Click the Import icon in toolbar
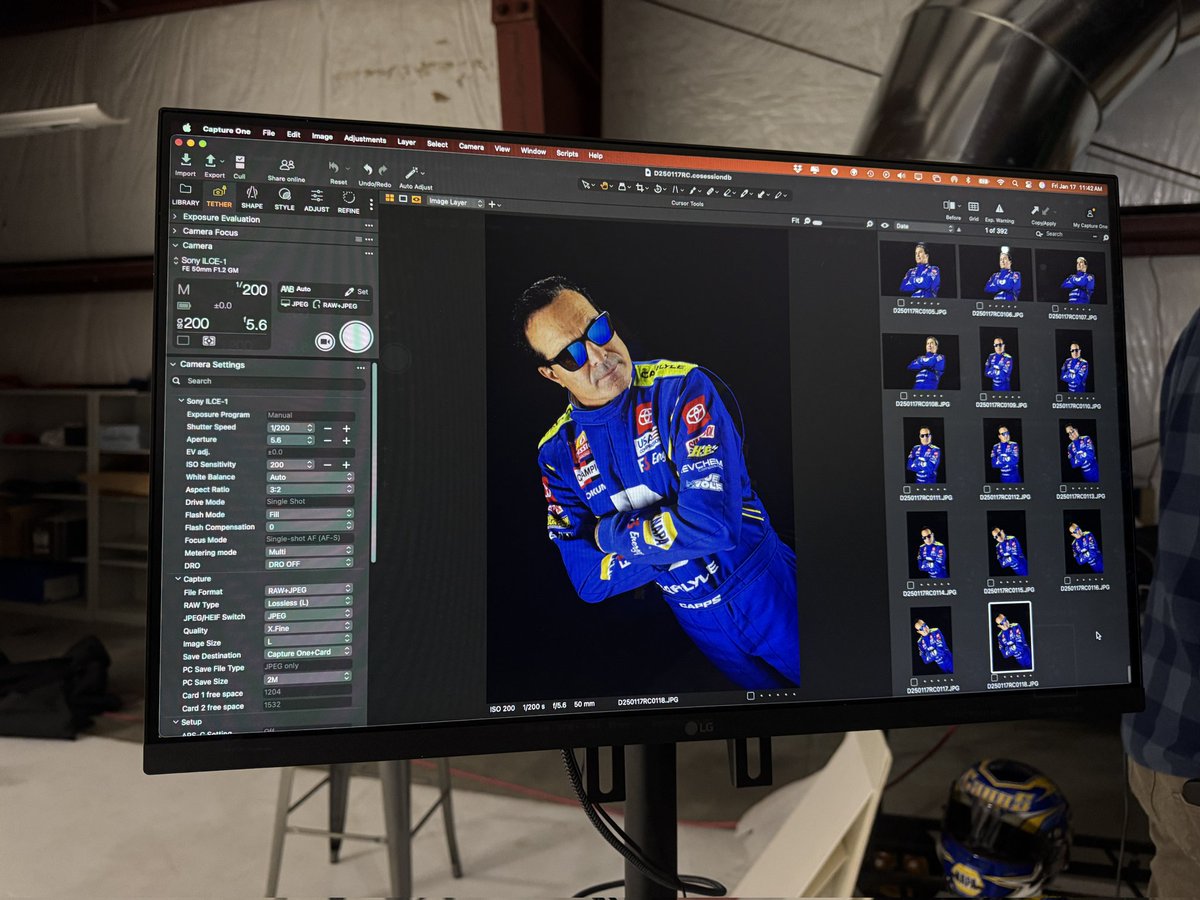The width and height of the screenshot is (1200, 900). (x=186, y=159)
